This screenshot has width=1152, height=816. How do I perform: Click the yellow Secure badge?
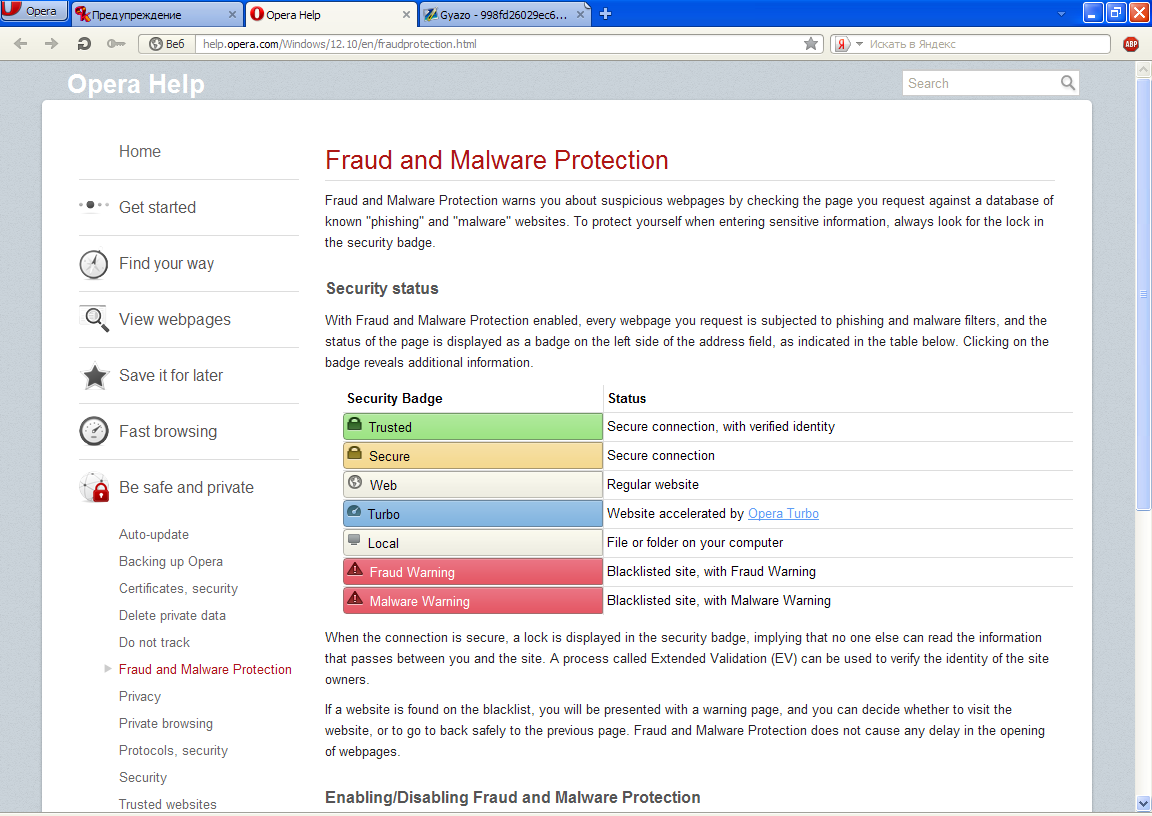(x=472, y=455)
